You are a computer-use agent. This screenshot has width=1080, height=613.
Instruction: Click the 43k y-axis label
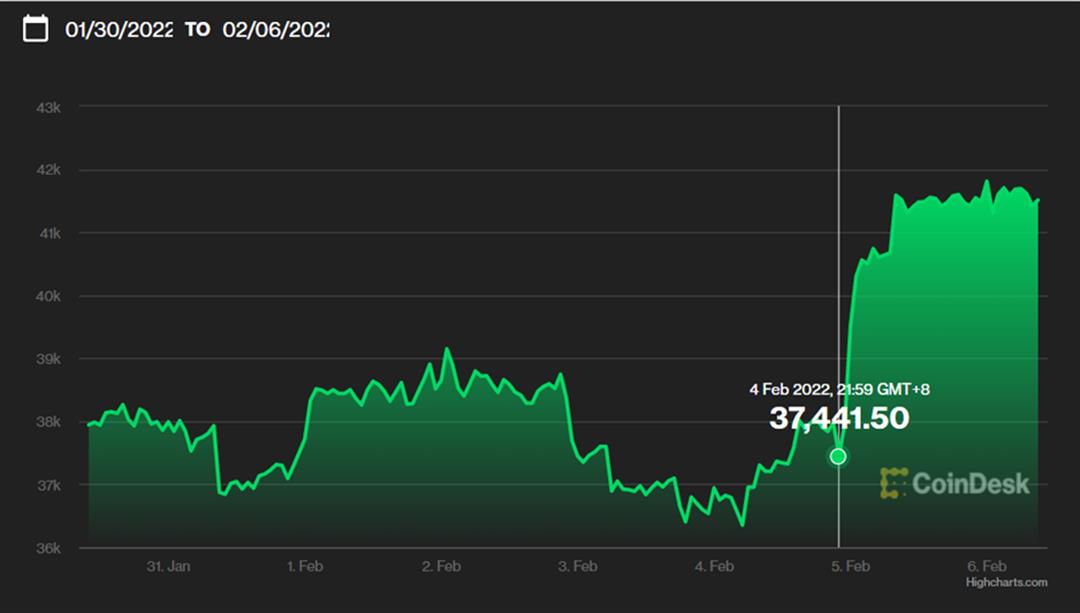pos(48,107)
